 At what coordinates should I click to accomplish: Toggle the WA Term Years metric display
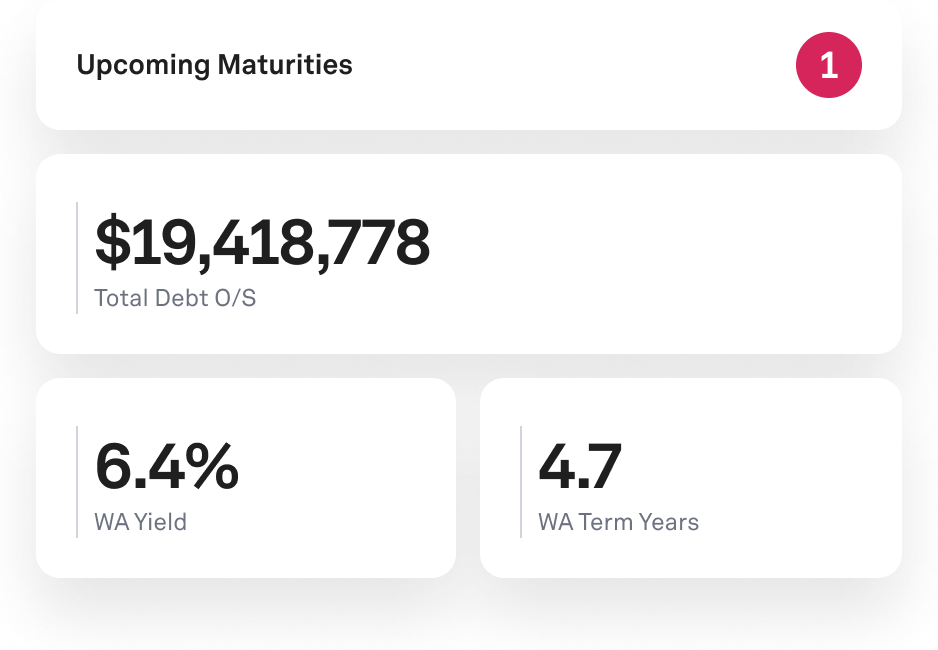691,477
